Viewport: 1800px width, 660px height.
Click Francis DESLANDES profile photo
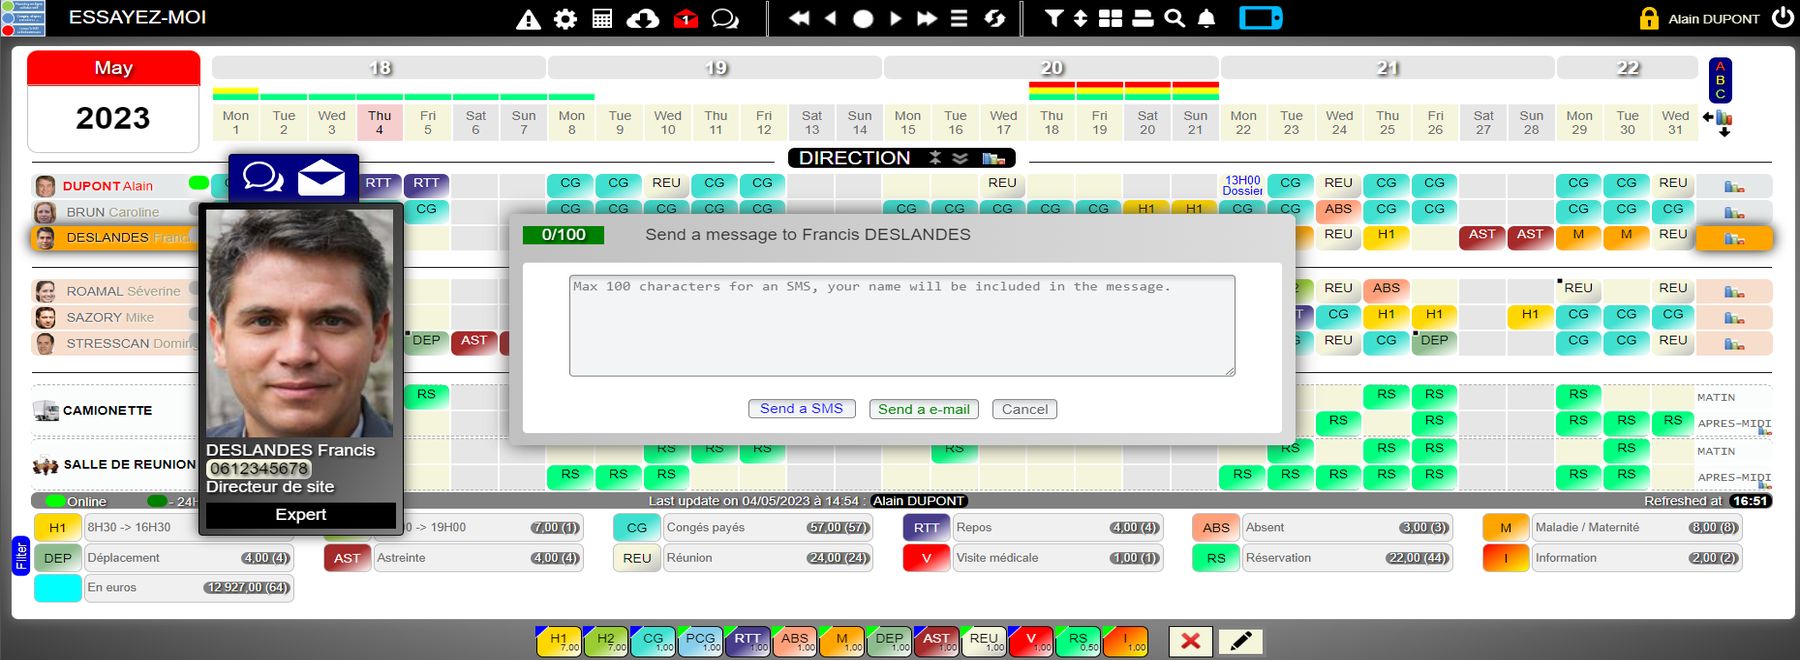tap(300, 322)
